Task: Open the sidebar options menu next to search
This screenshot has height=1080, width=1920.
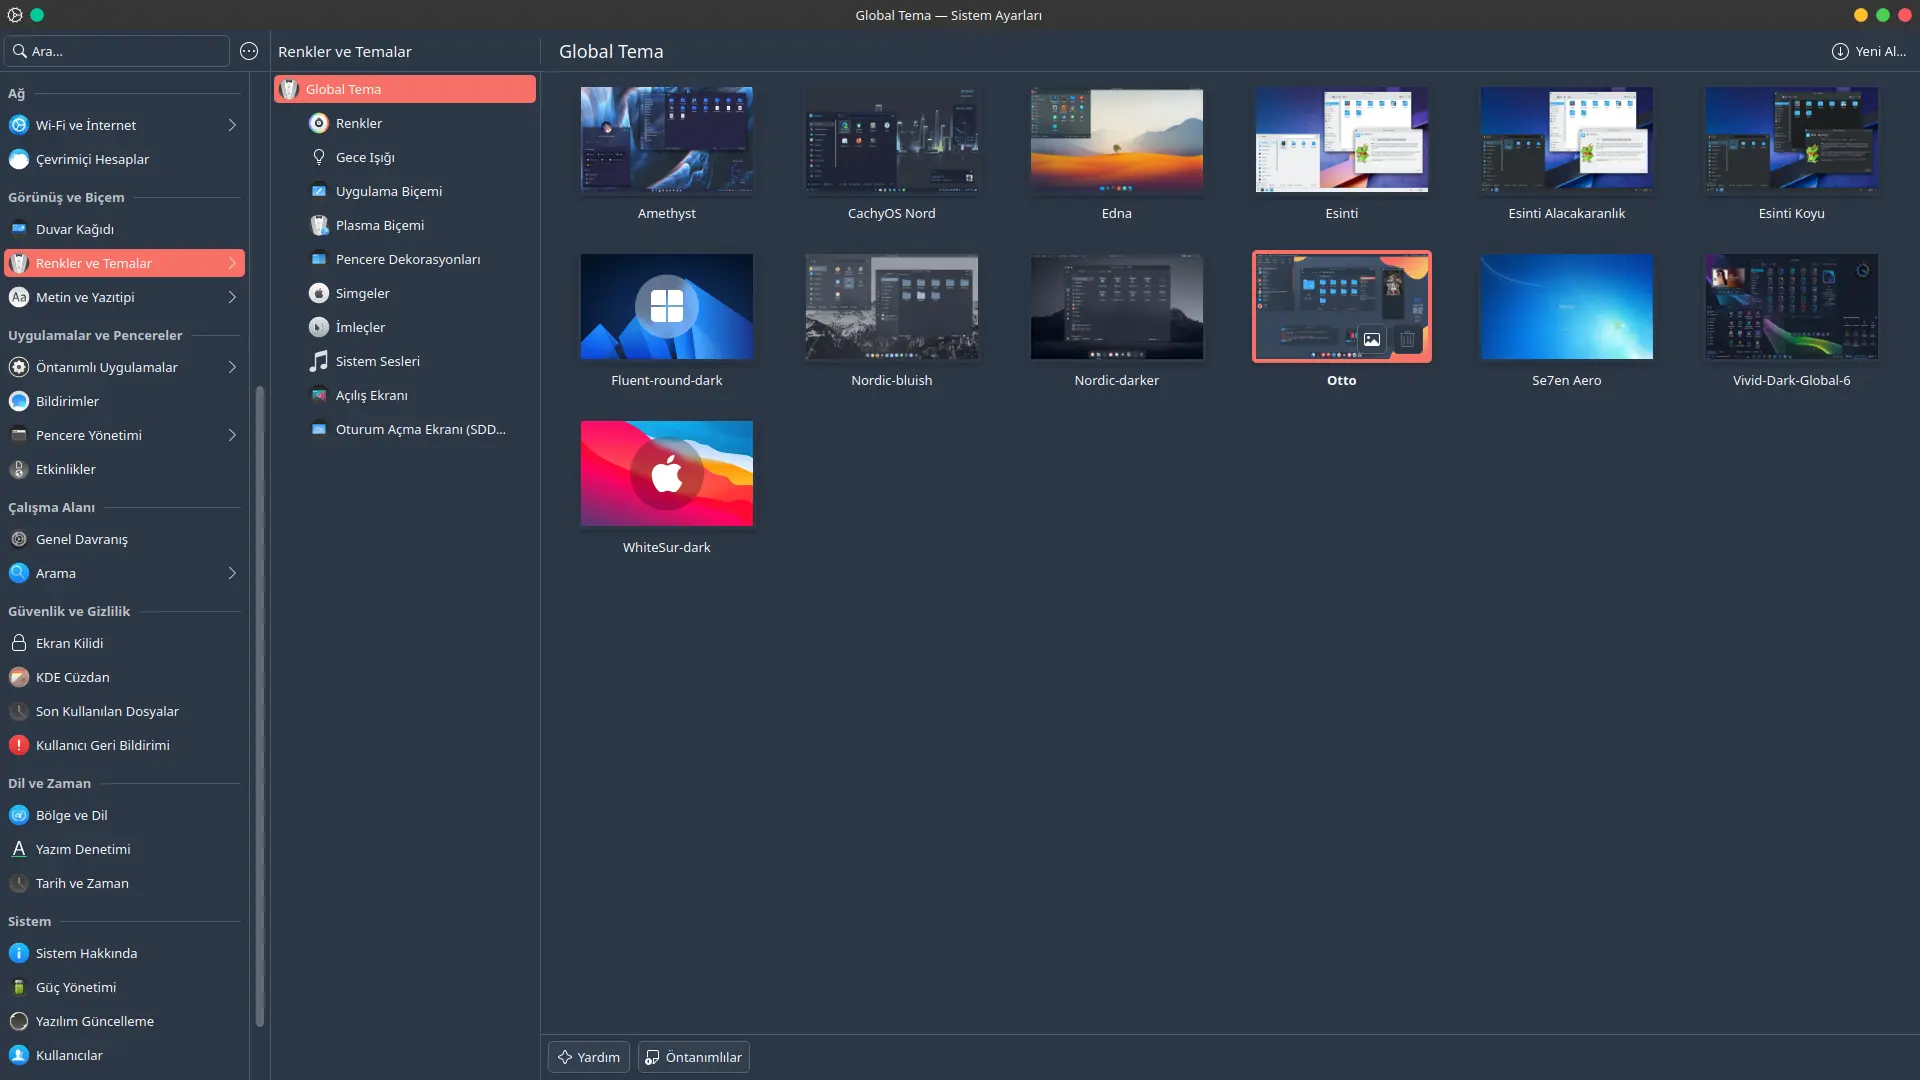Action: [249, 51]
